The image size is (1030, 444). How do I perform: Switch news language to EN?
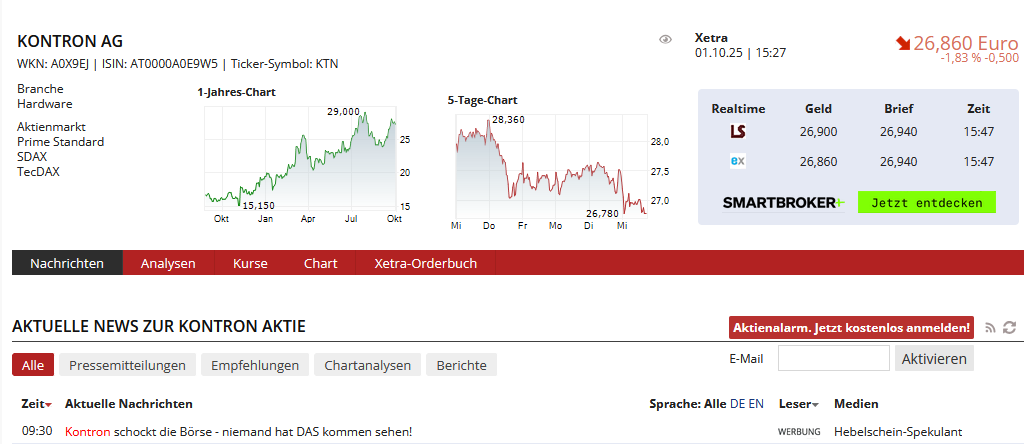pyautogui.click(x=756, y=404)
